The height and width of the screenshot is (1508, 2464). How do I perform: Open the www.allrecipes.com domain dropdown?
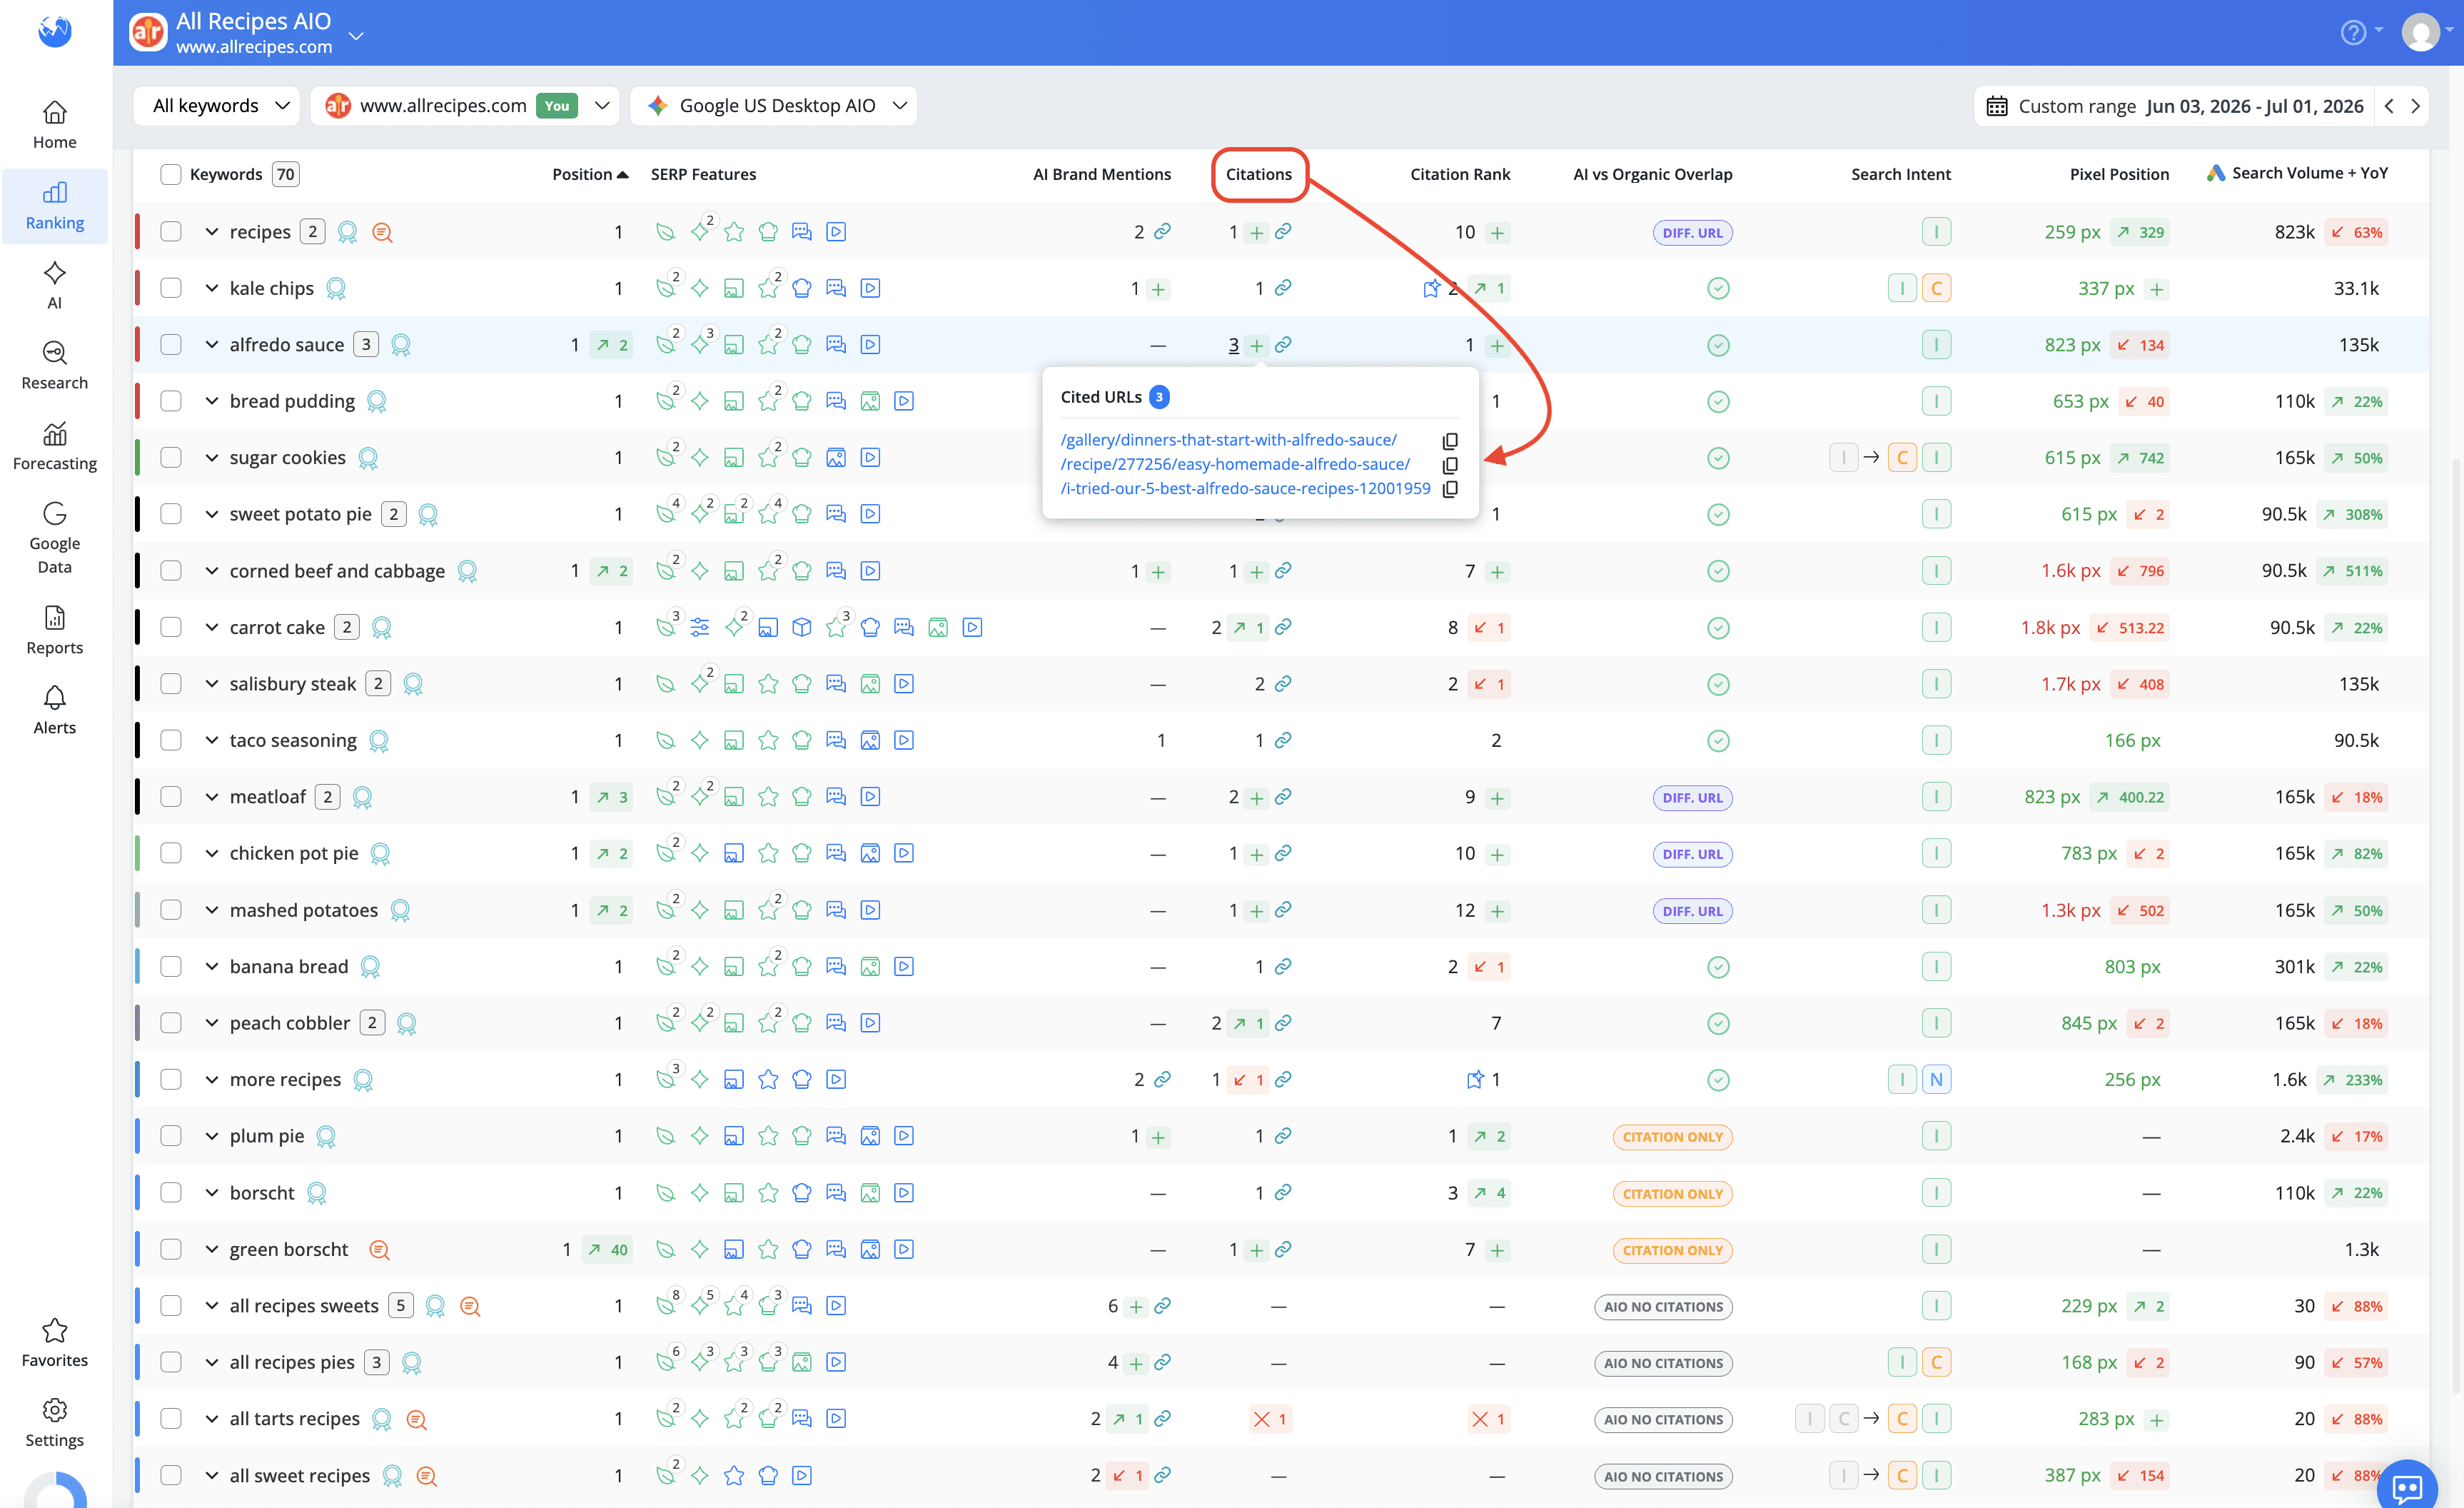[465, 106]
